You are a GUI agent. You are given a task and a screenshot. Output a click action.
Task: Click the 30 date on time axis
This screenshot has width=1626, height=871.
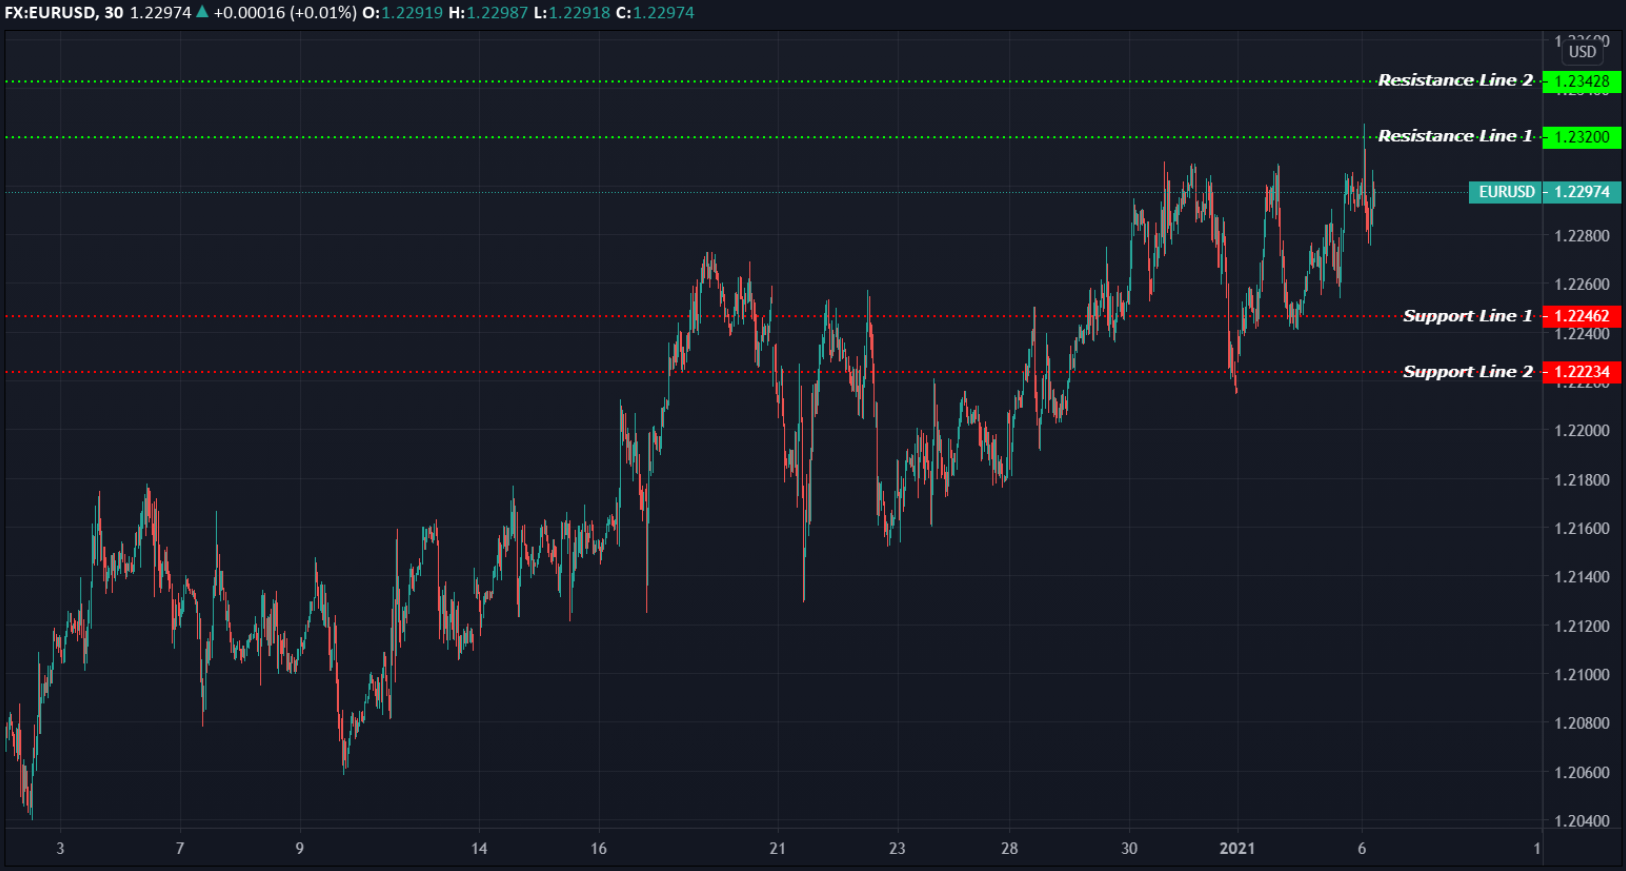(x=1129, y=848)
